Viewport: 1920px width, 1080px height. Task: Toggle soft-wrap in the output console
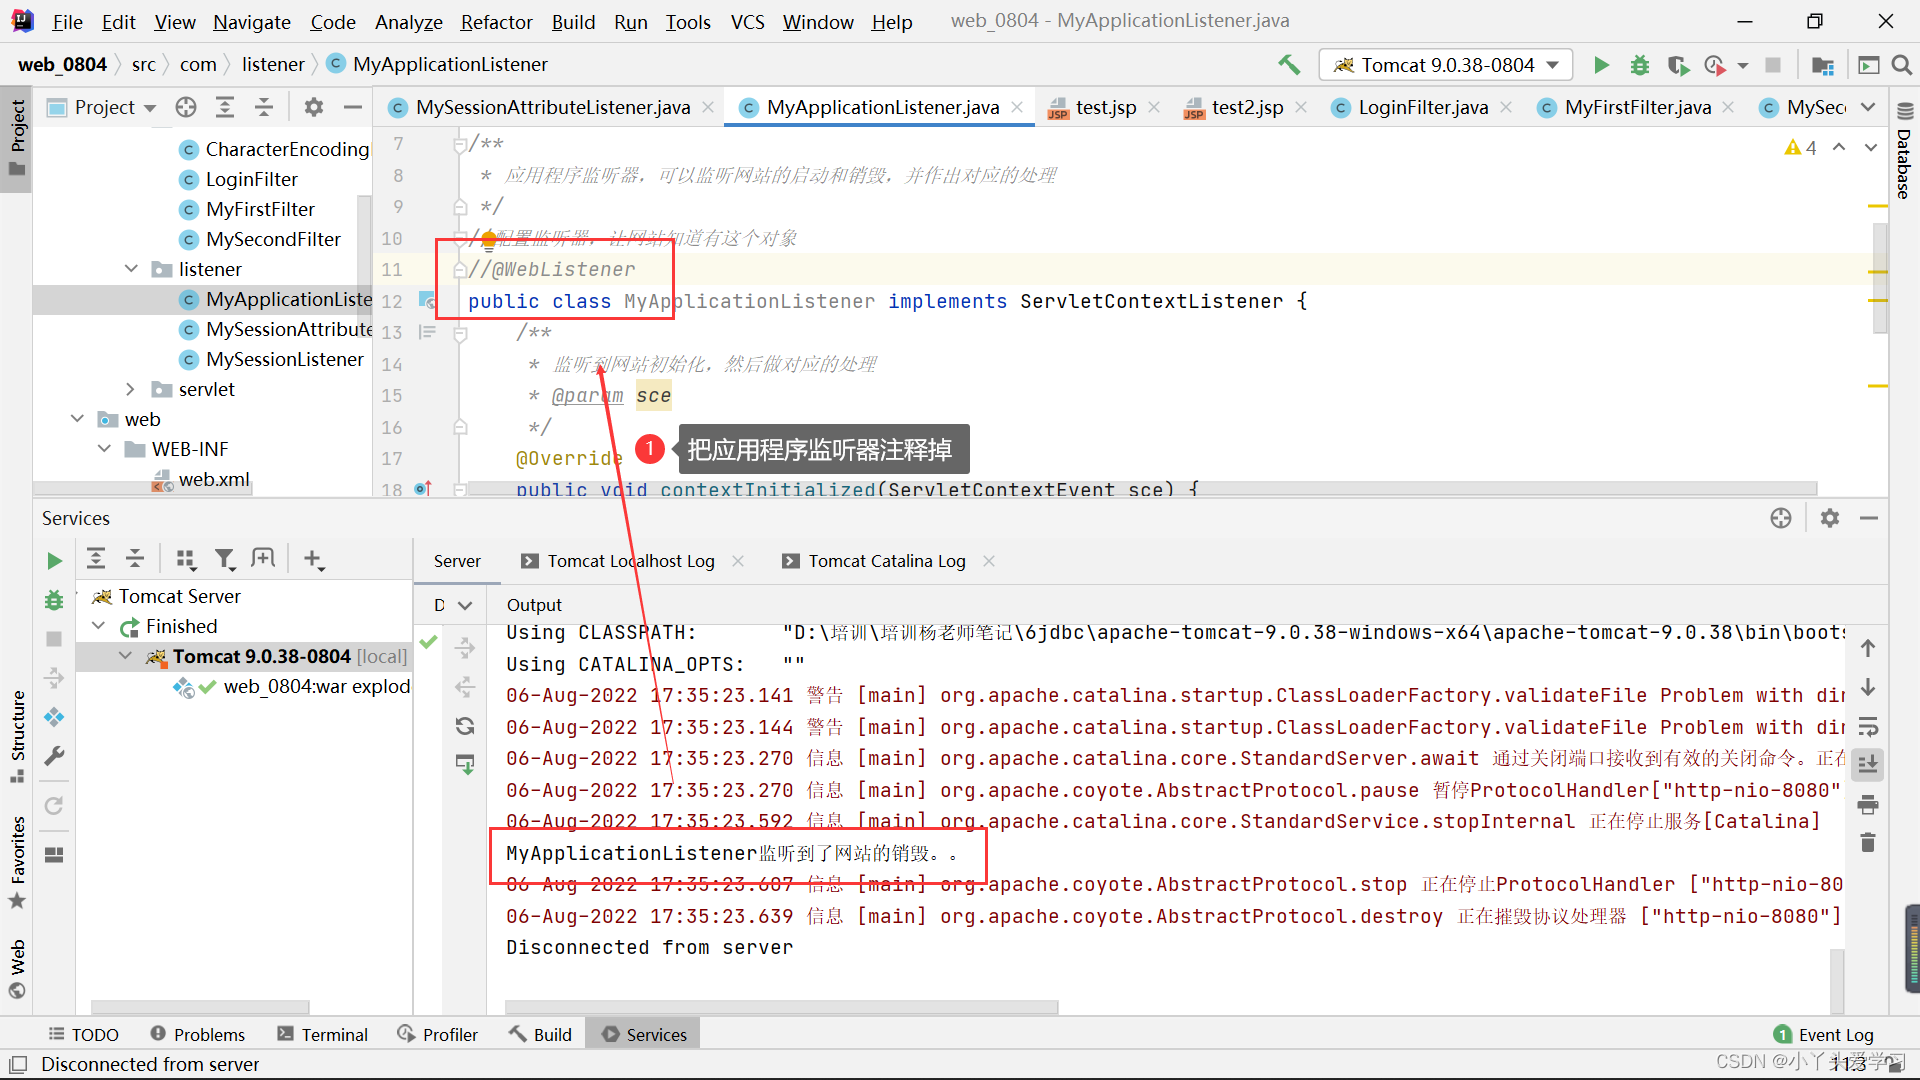point(1867,727)
